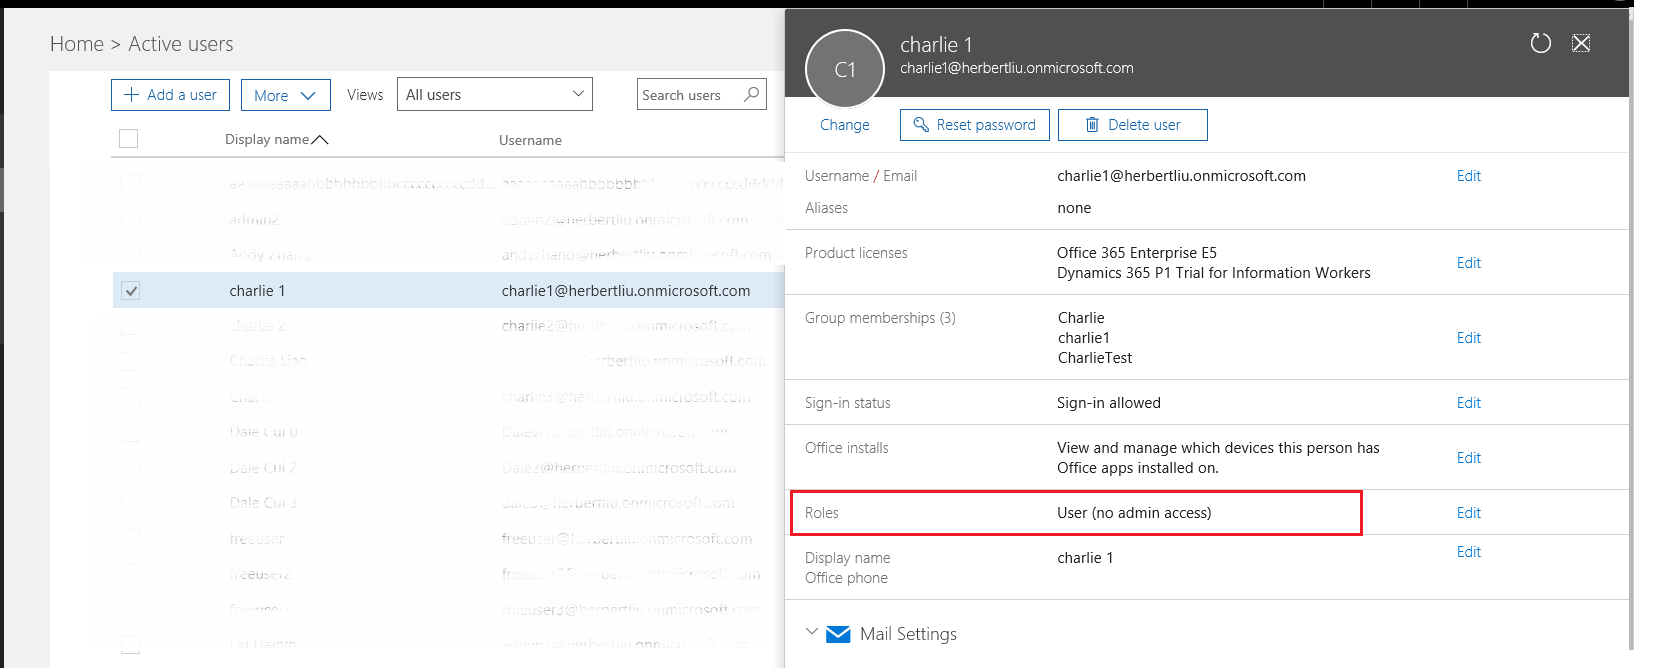This screenshot has height=668, width=1668.
Task: Click the refresh icon in charlie 1 panel header
Action: click(1540, 43)
